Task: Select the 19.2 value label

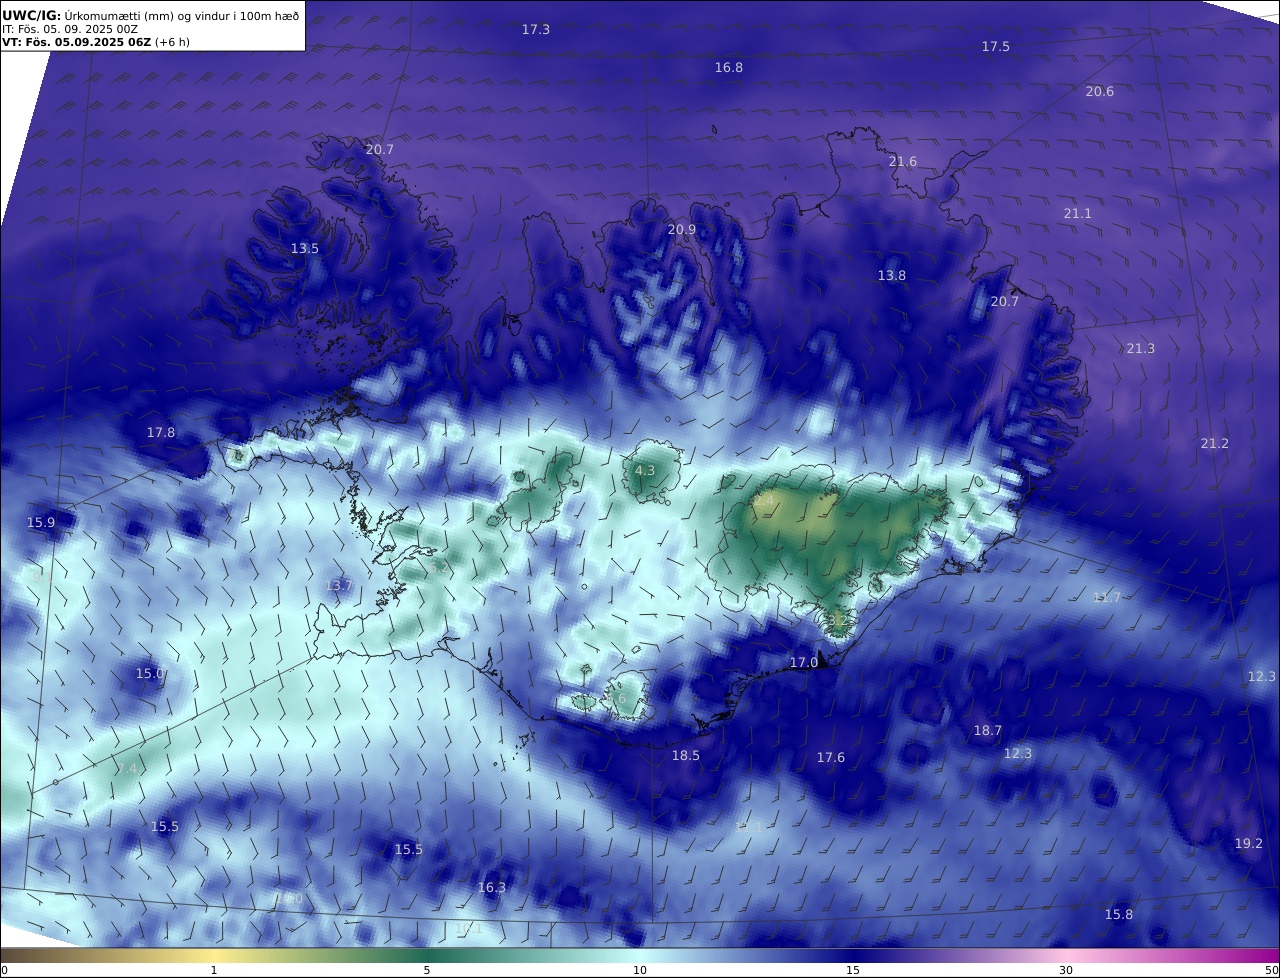Action: (x=1249, y=844)
